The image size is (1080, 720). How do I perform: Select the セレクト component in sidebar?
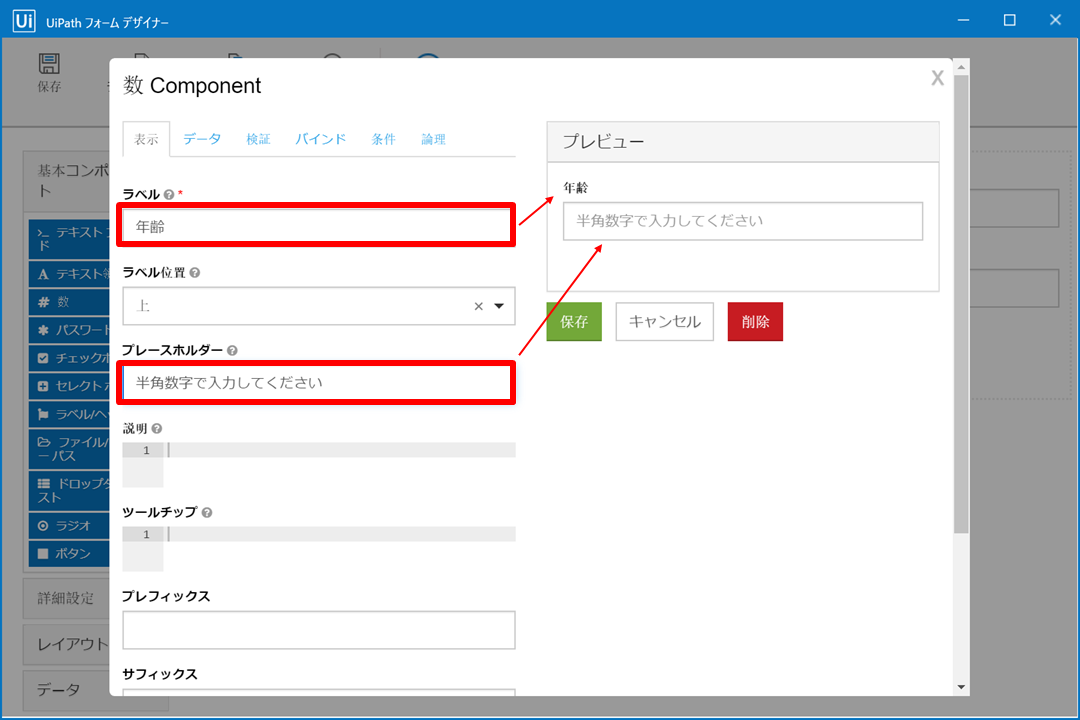pos(70,386)
